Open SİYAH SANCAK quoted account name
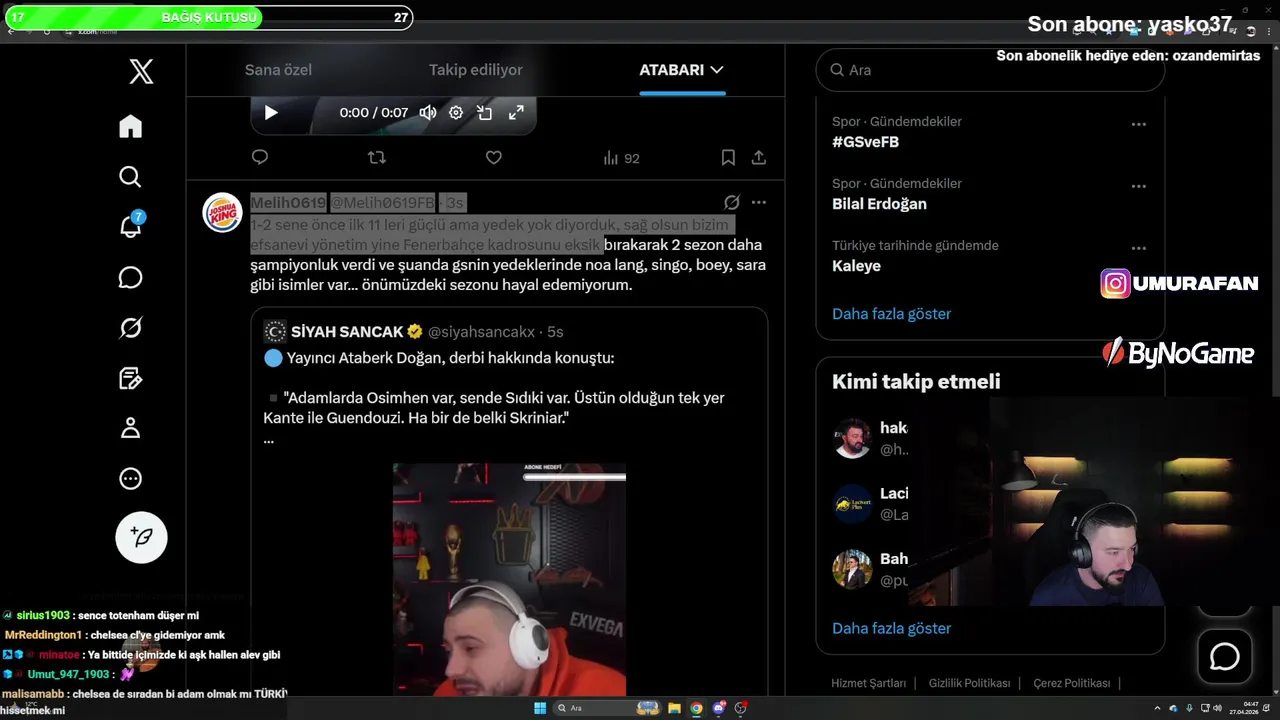Viewport: 1280px width, 720px height. (x=347, y=331)
